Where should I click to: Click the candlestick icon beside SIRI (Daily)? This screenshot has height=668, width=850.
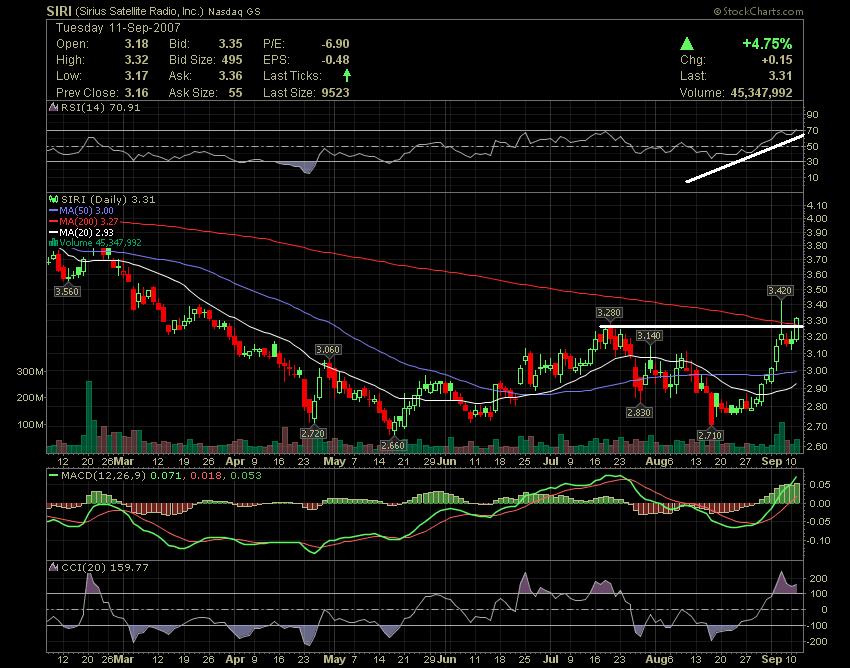coord(53,199)
